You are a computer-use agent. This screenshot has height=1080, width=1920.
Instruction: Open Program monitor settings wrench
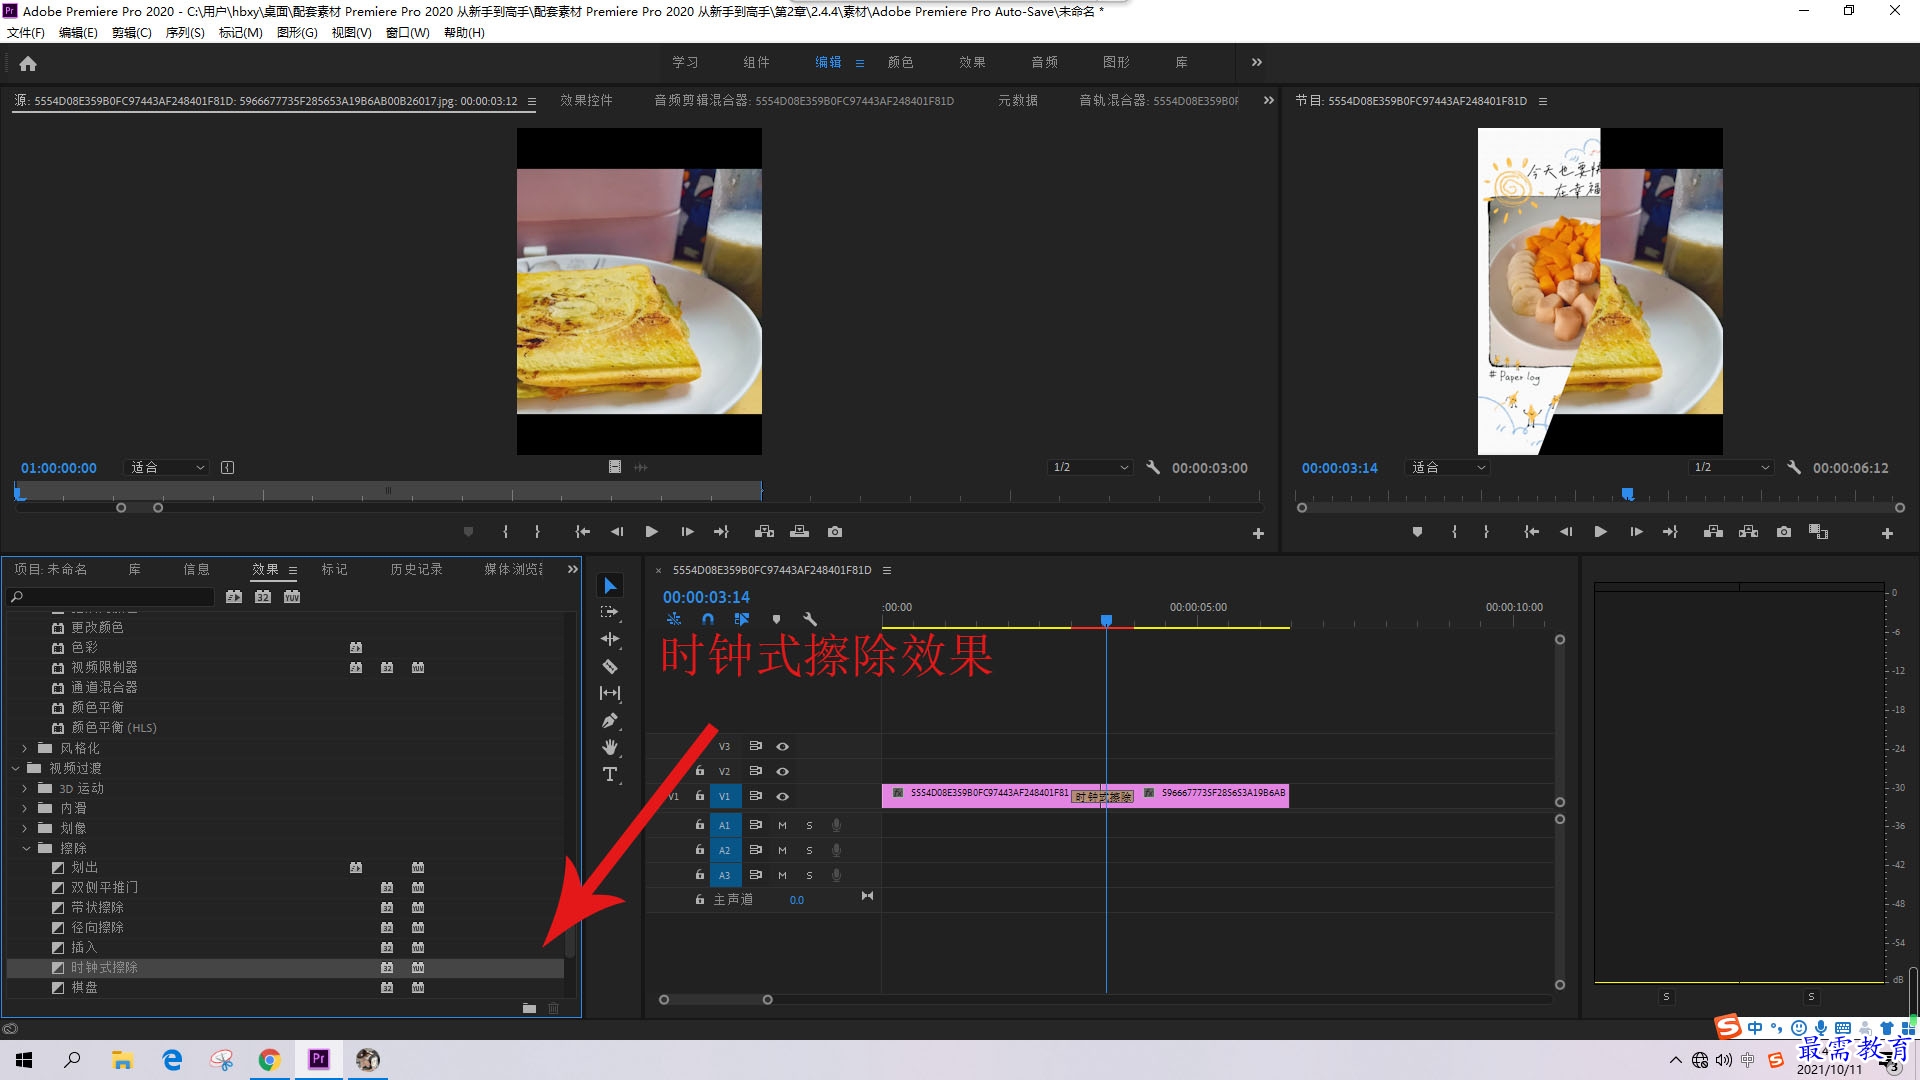point(1794,467)
